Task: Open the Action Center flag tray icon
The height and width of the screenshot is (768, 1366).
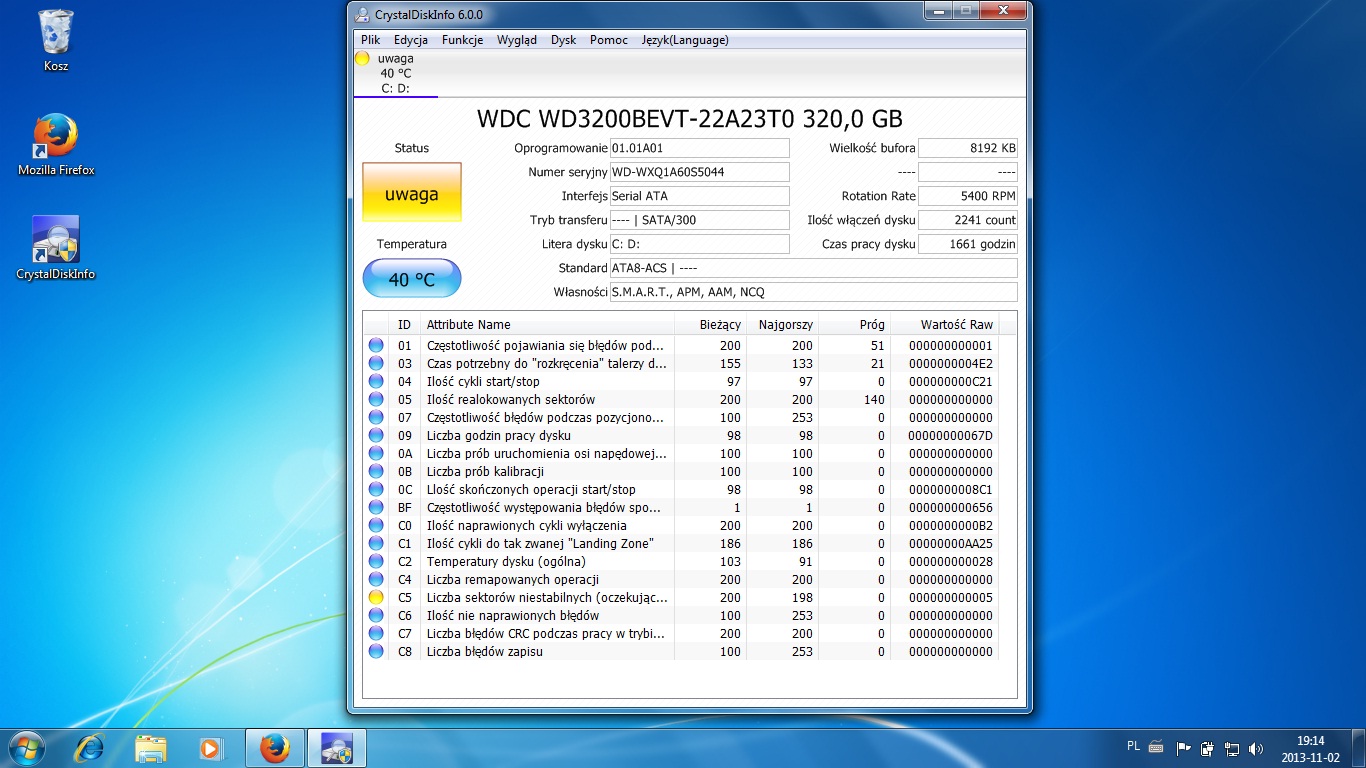Action: click(x=1183, y=748)
